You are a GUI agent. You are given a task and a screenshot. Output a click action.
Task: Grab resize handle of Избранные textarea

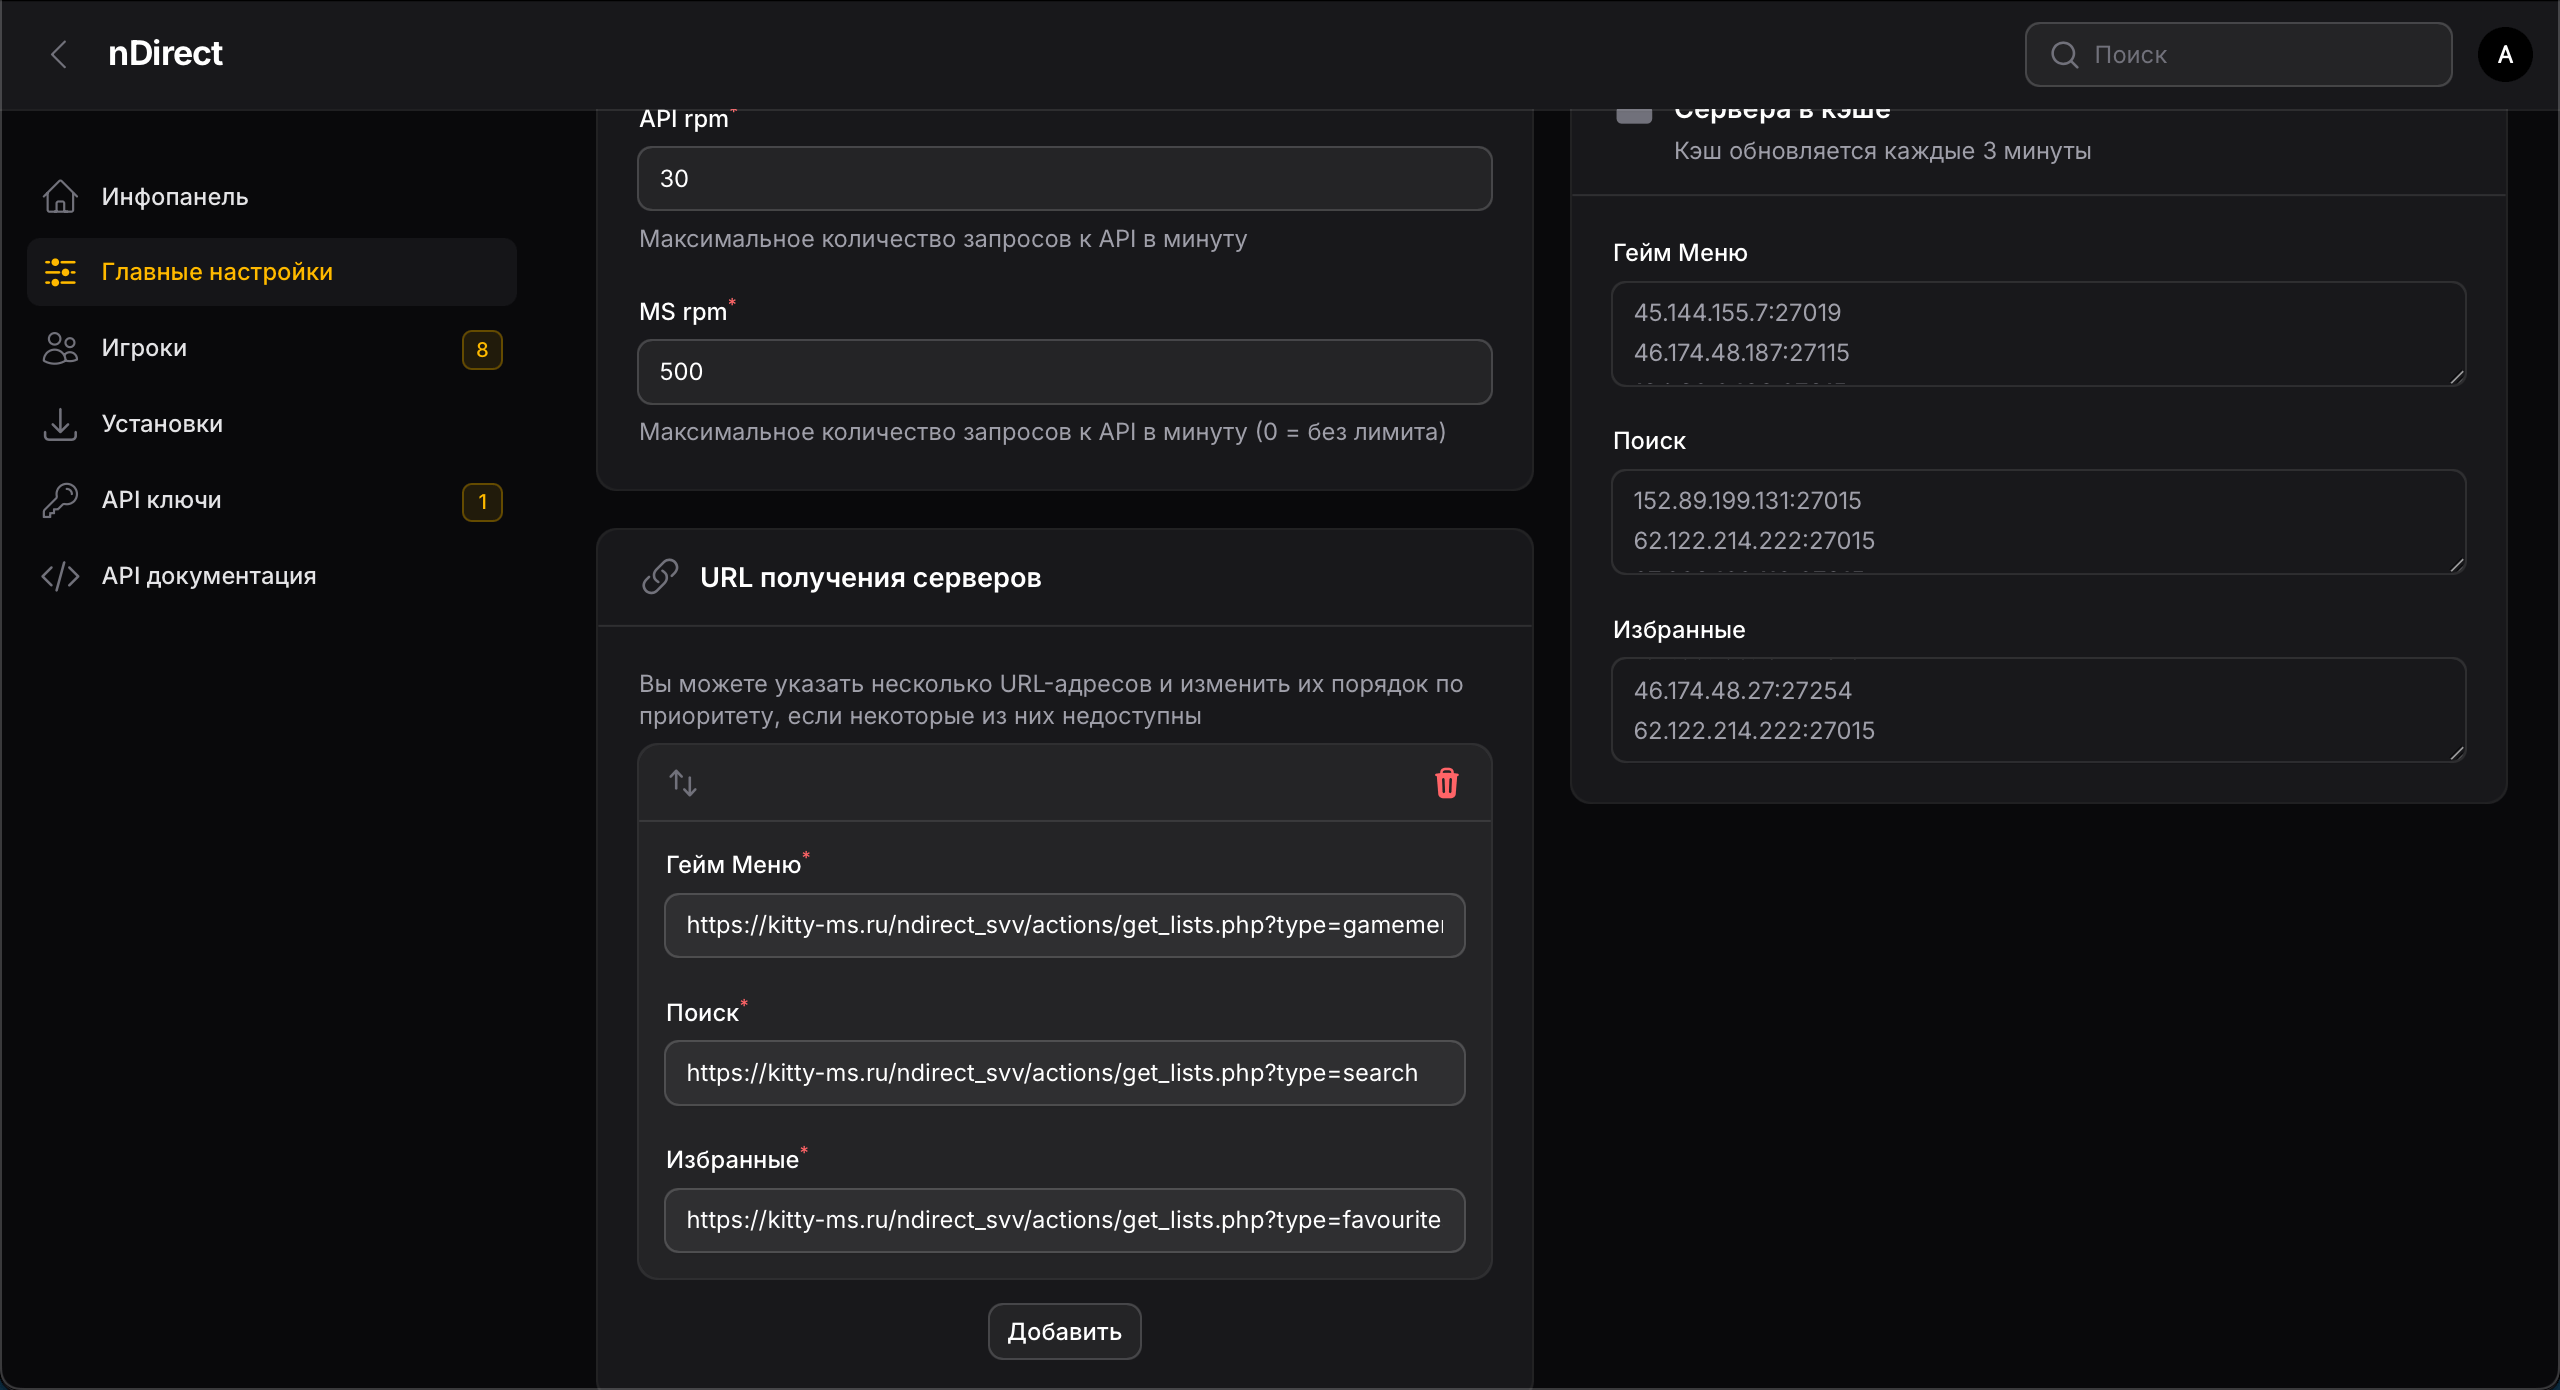tap(2456, 753)
